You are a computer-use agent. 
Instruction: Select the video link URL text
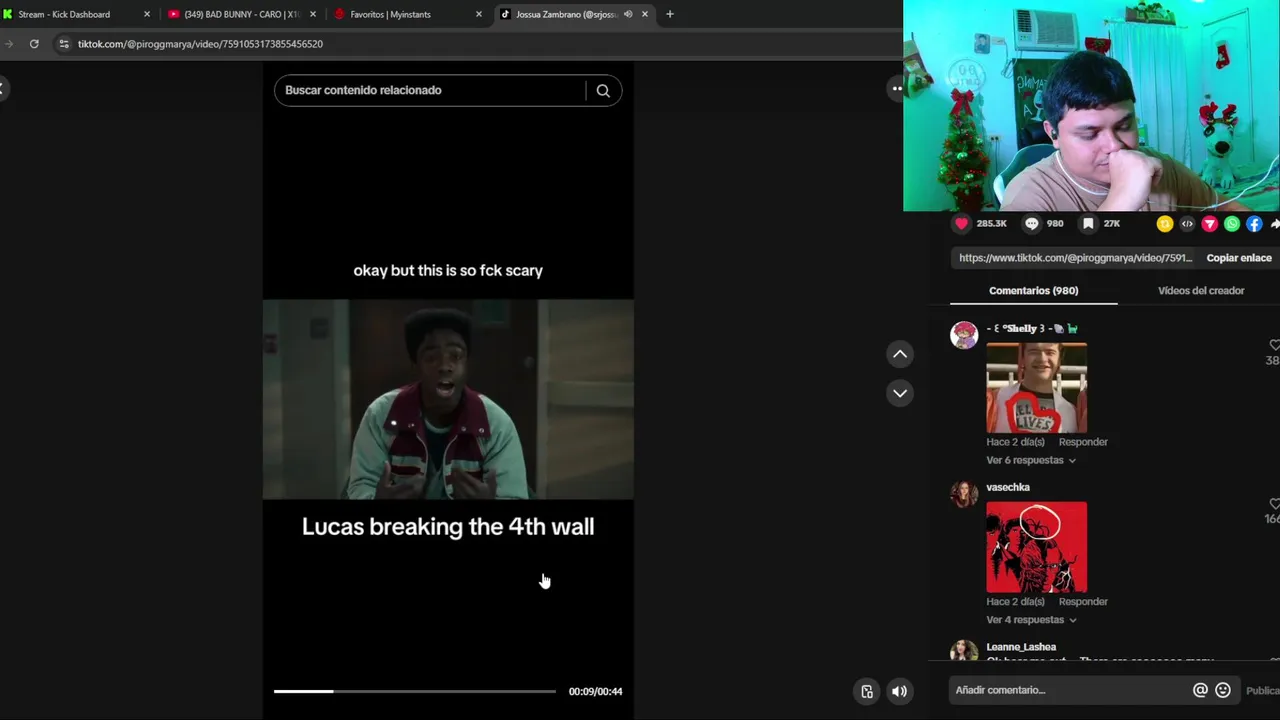(x=1075, y=258)
